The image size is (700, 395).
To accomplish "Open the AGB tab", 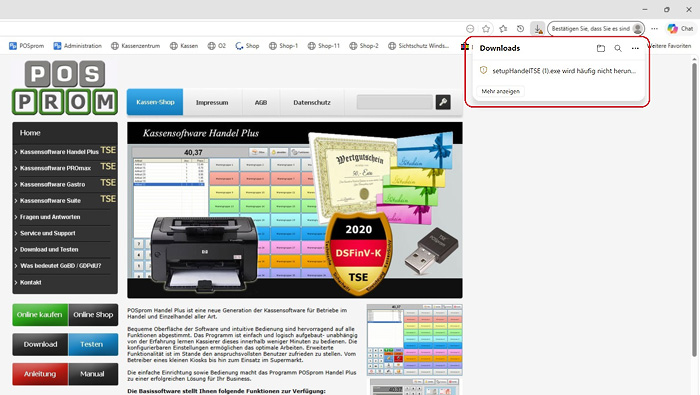I will click(x=261, y=102).
